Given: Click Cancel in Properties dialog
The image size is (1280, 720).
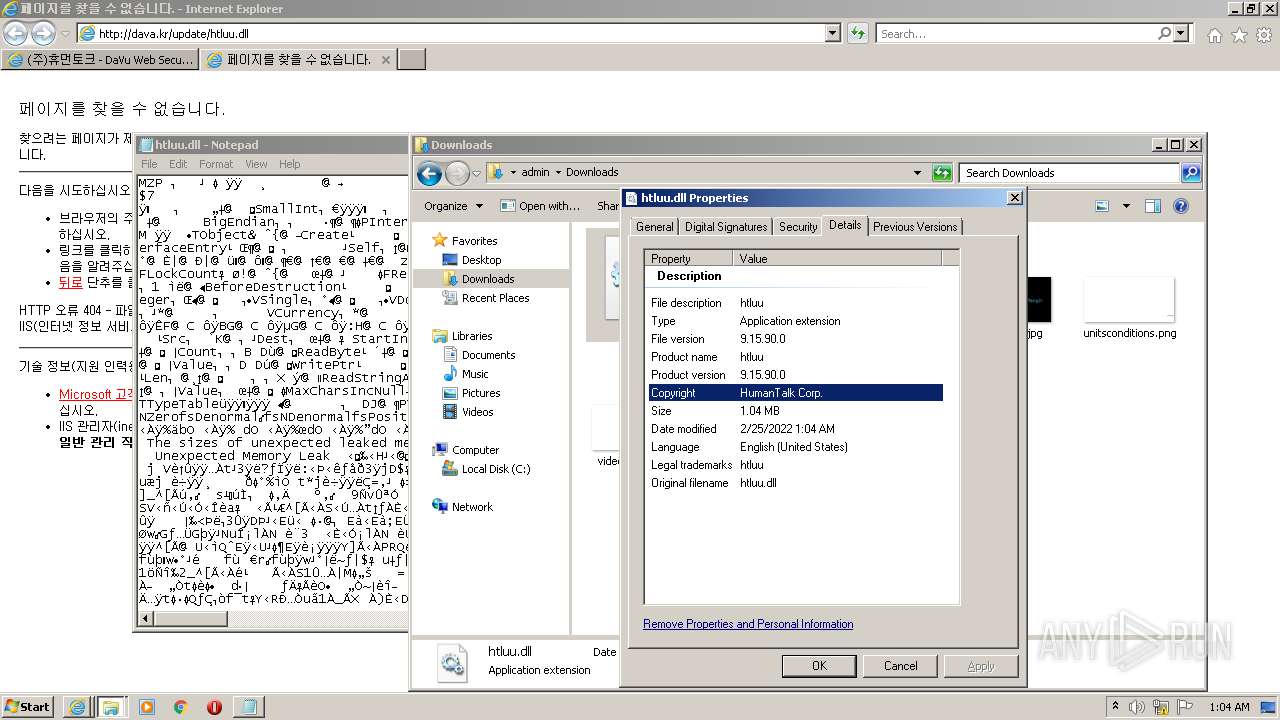Looking at the screenshot, I should pyautogui.click(x=900, y=666).
